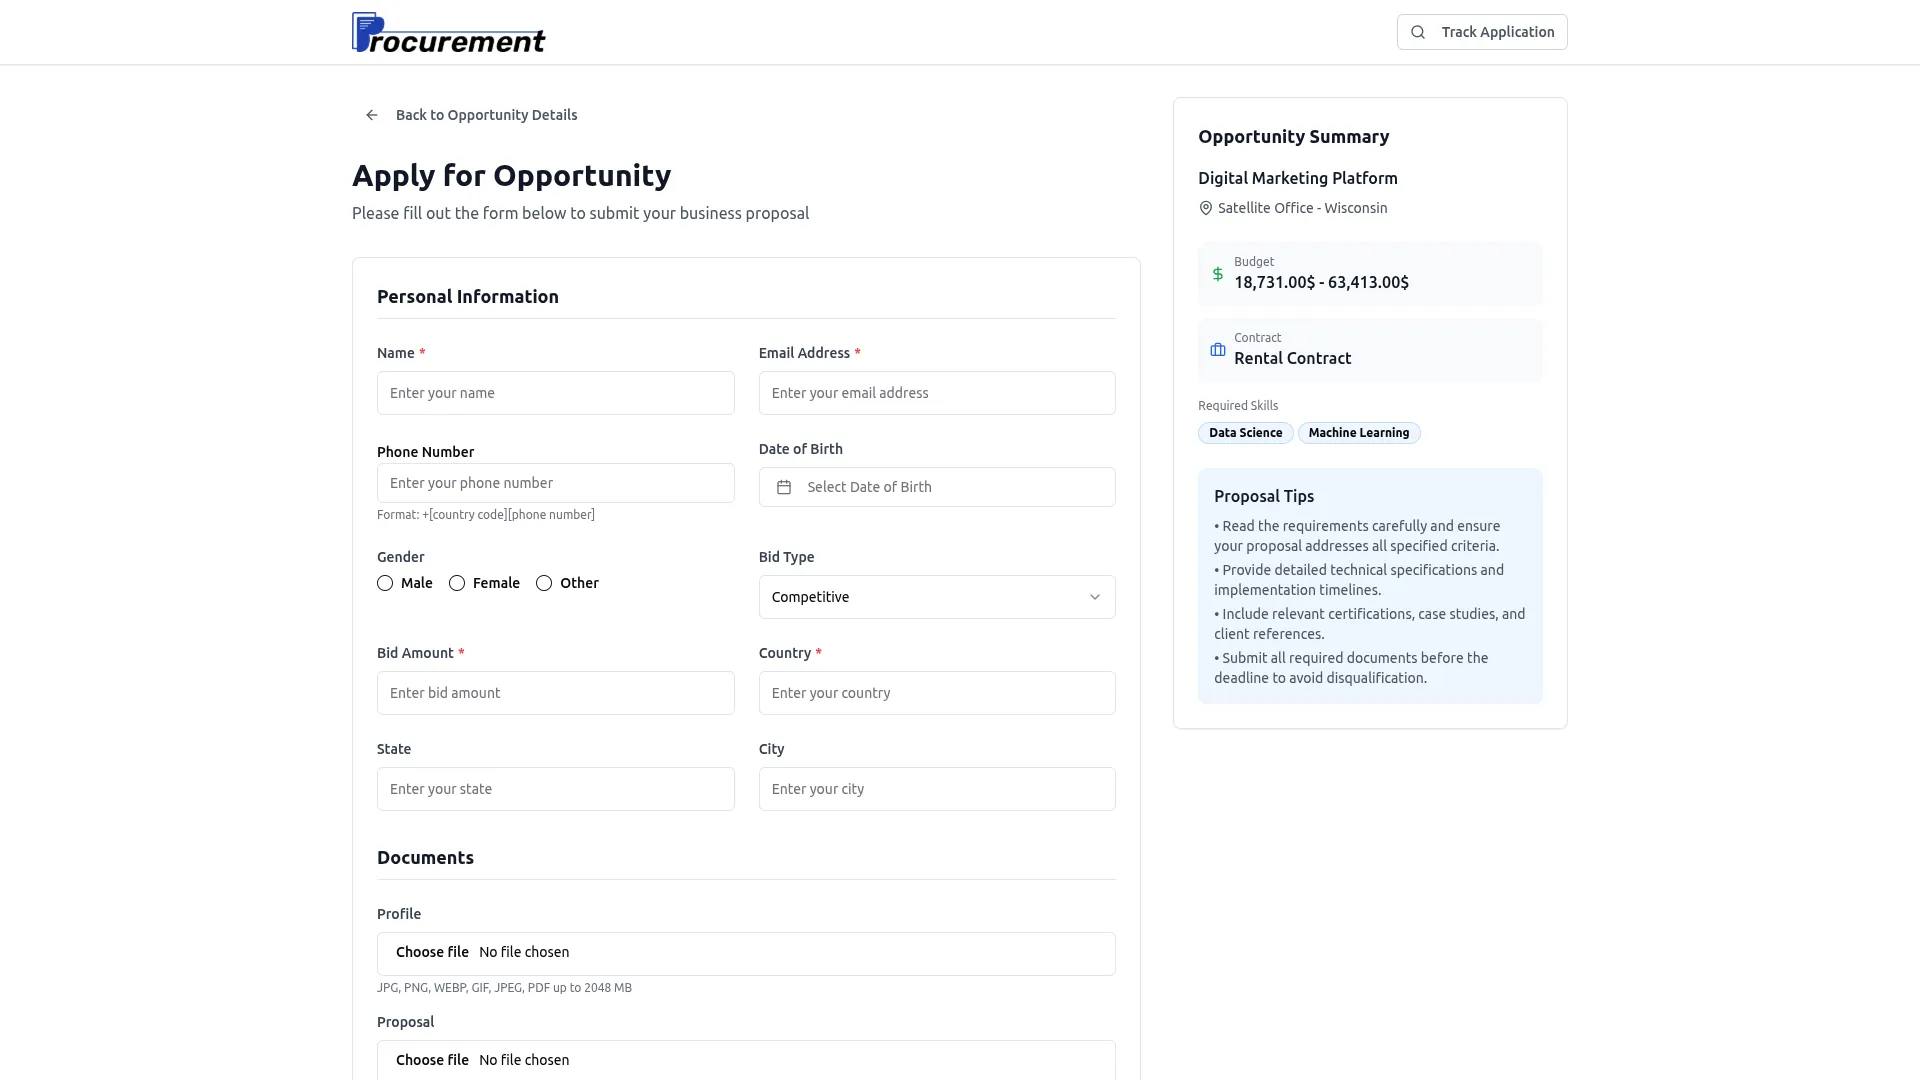Click the Machine Learning skill tag
The image size is (1920, 1080).
point(1358,432)
